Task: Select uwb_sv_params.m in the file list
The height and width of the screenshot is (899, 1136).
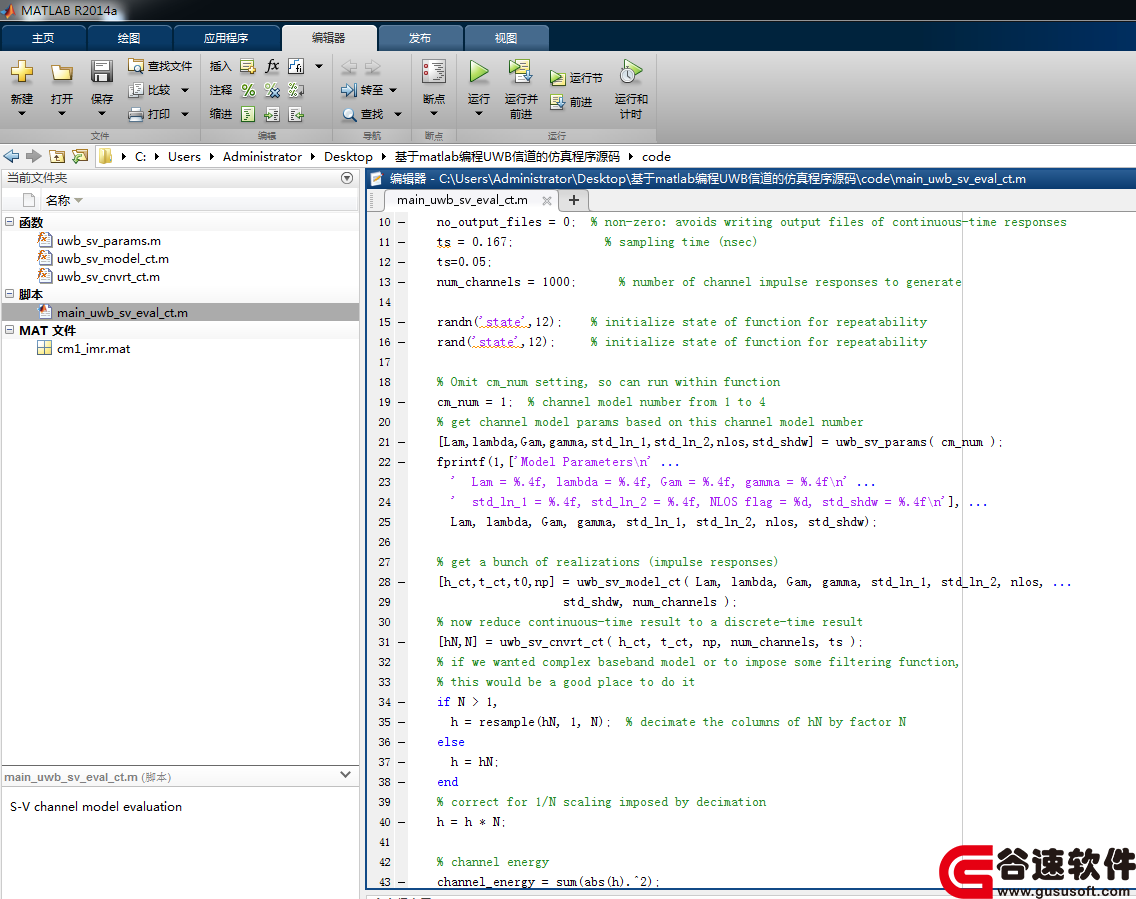Action: tap(109, 241)
